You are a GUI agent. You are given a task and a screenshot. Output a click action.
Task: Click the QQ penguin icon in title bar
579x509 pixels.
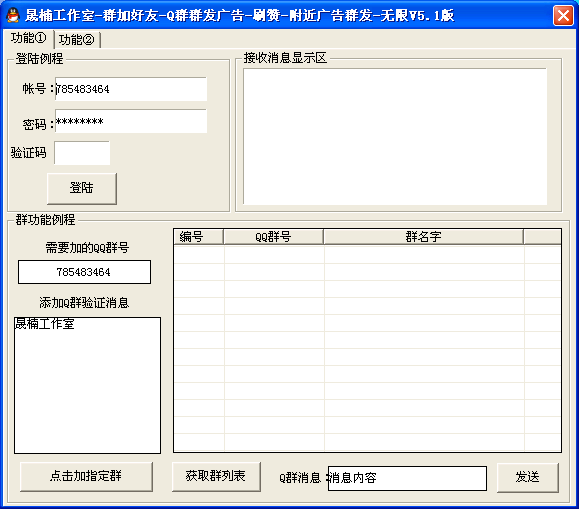tap(13, 15)
